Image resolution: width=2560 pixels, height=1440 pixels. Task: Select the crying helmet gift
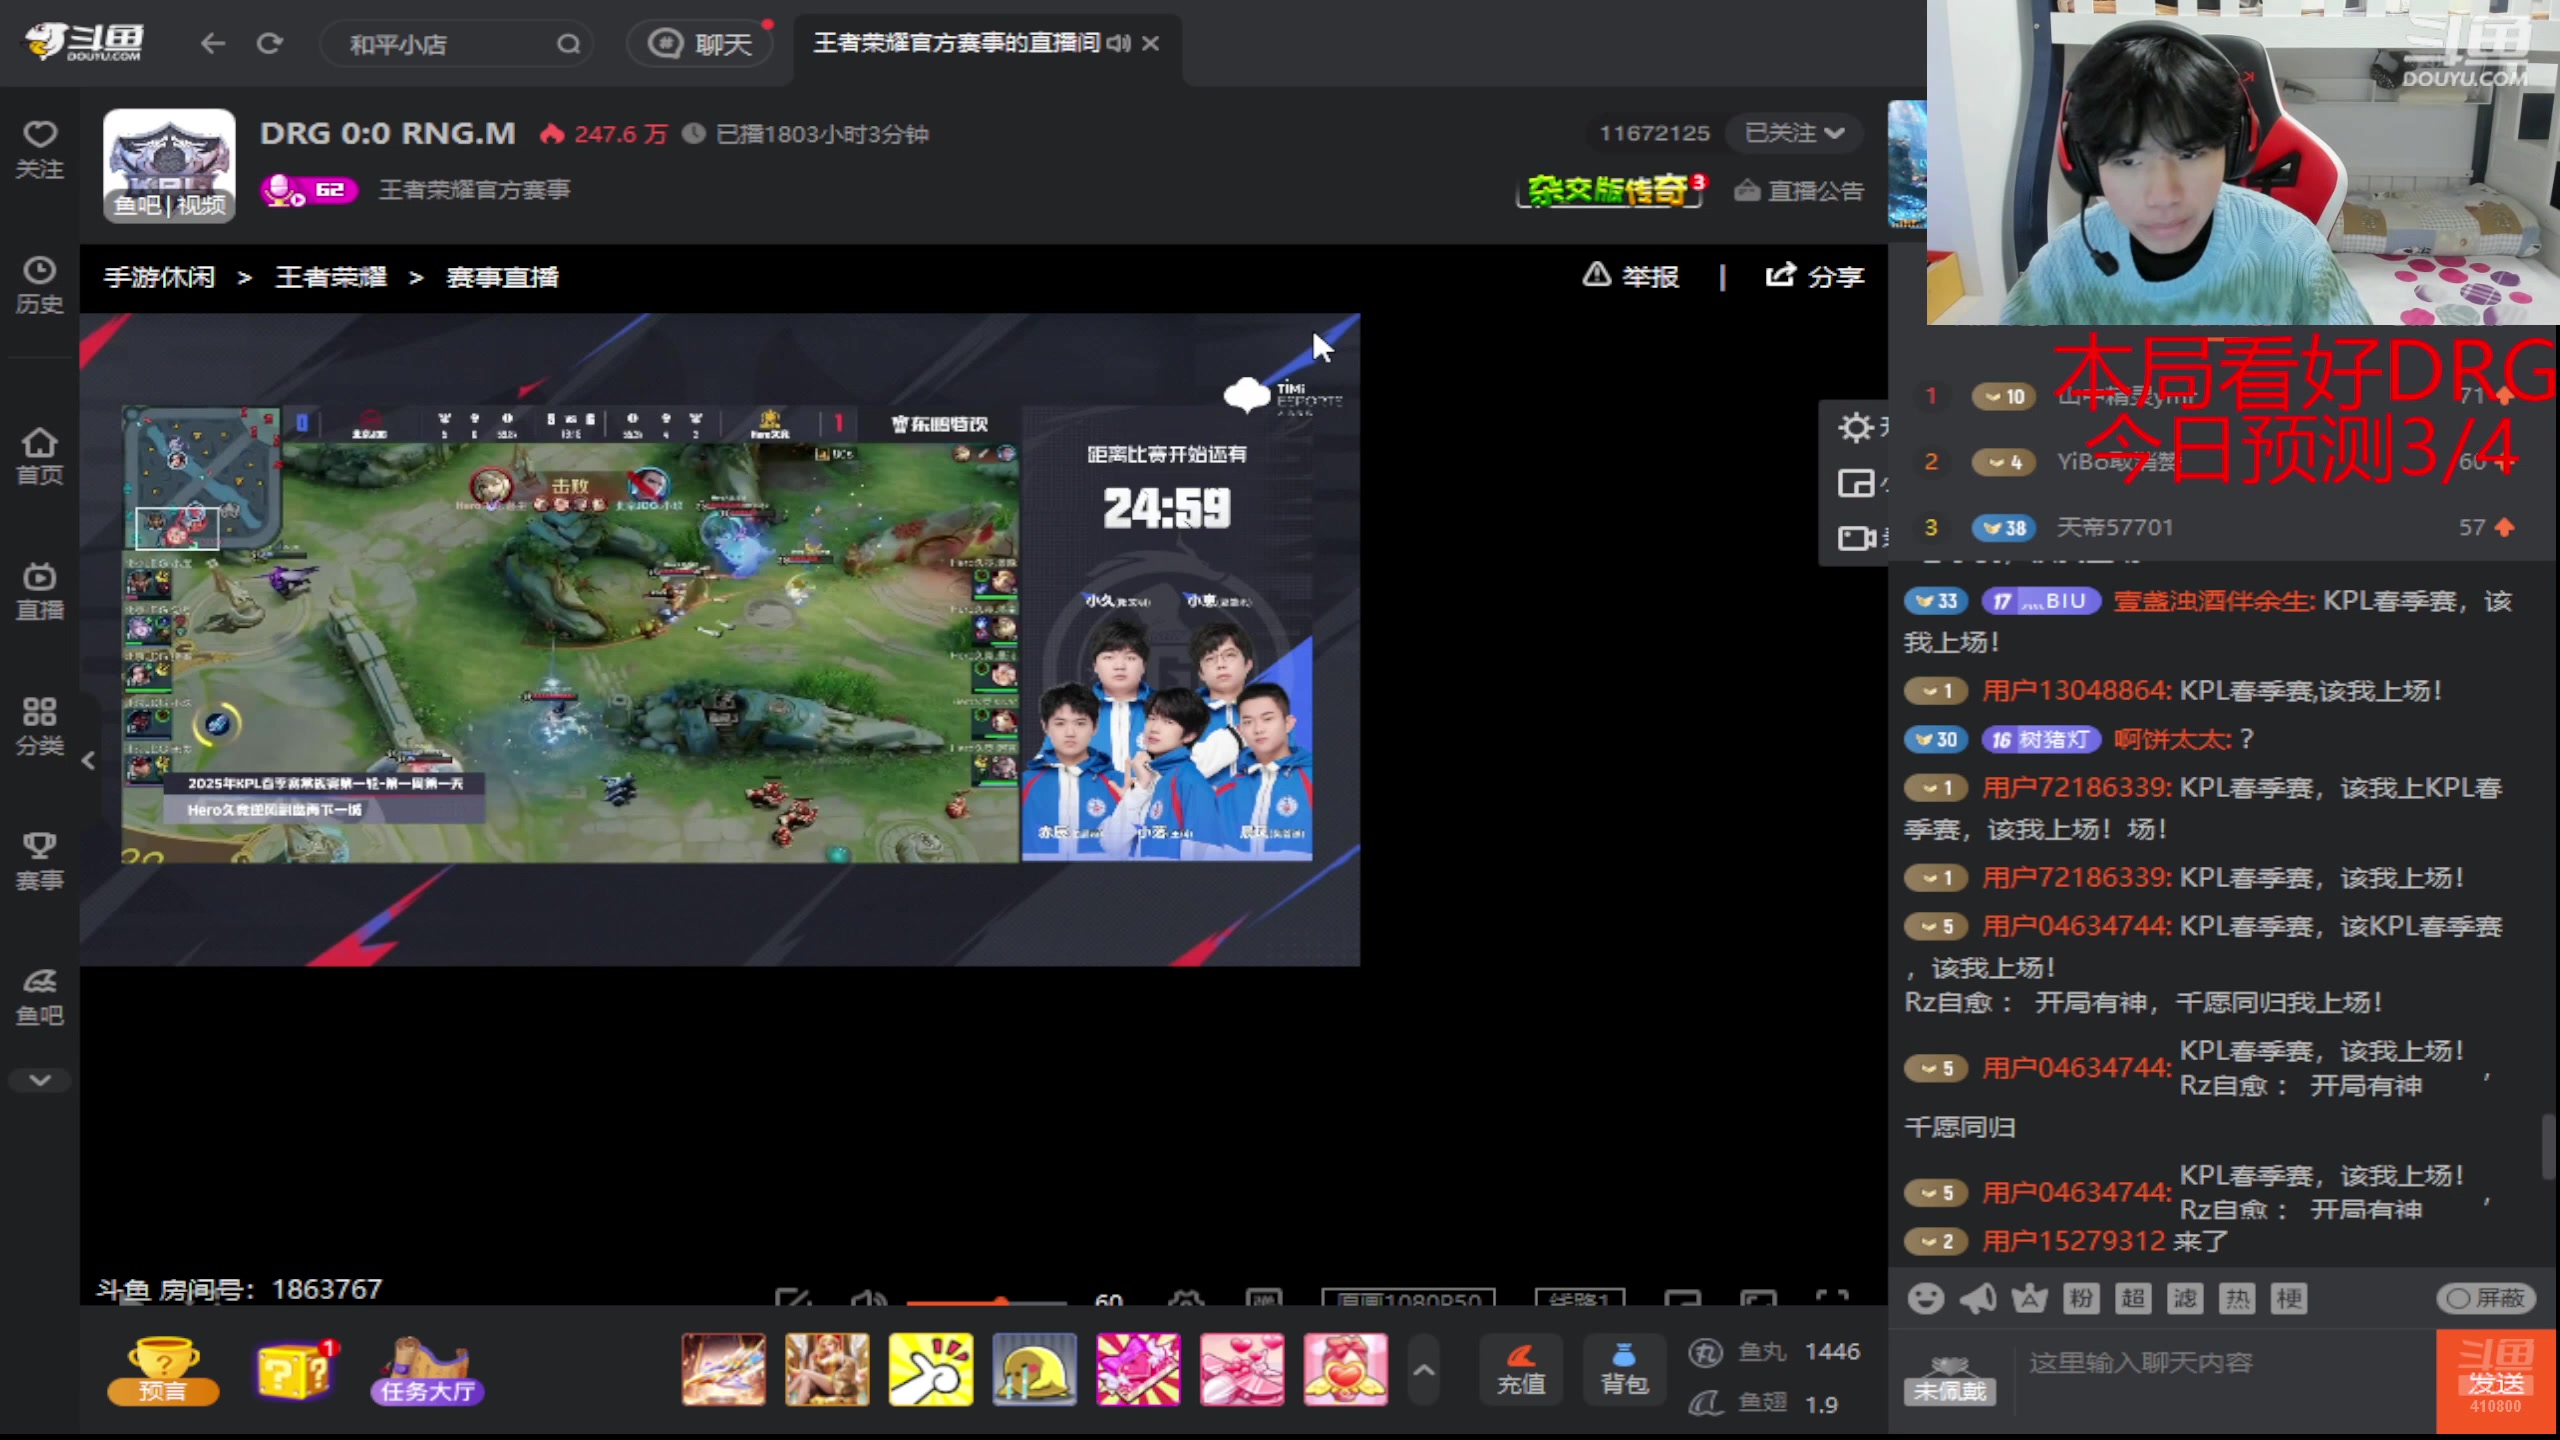(x=1034, y=1369)
